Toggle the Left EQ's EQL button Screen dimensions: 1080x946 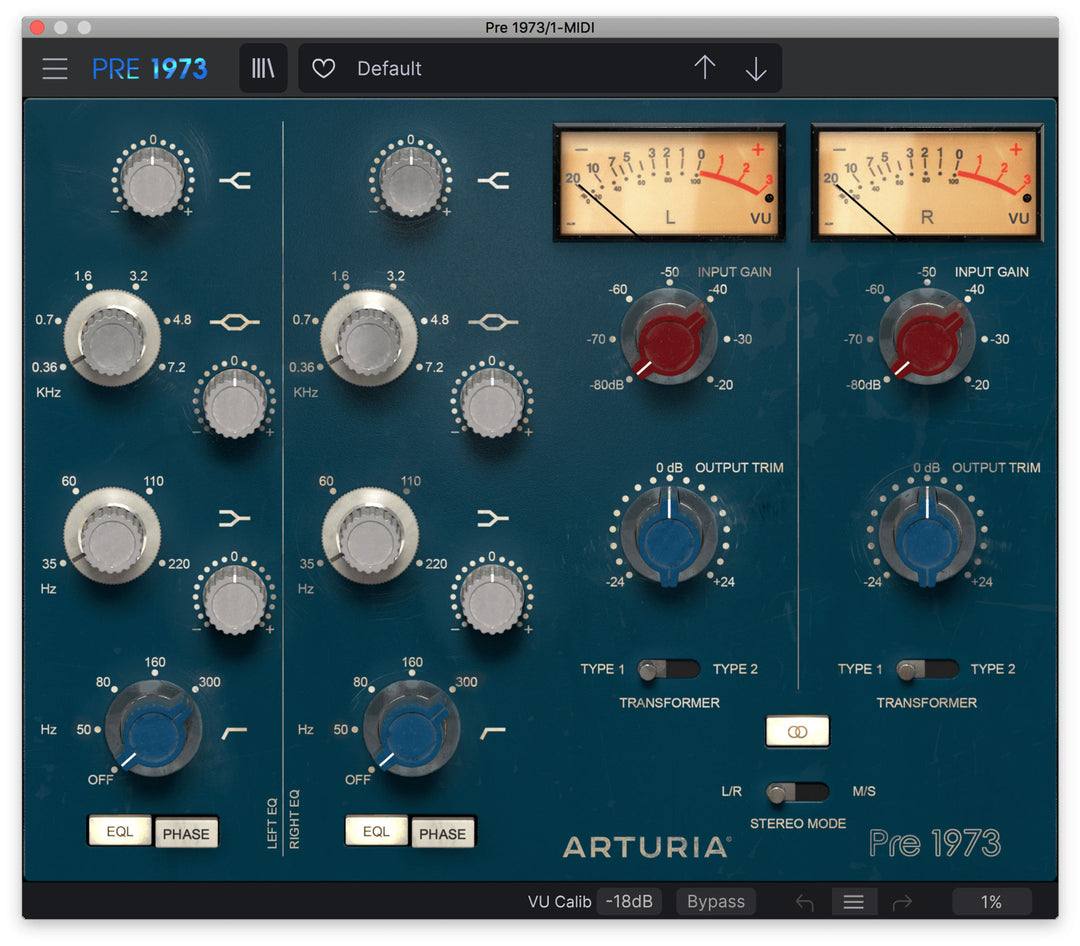click(x=120, y=831)
